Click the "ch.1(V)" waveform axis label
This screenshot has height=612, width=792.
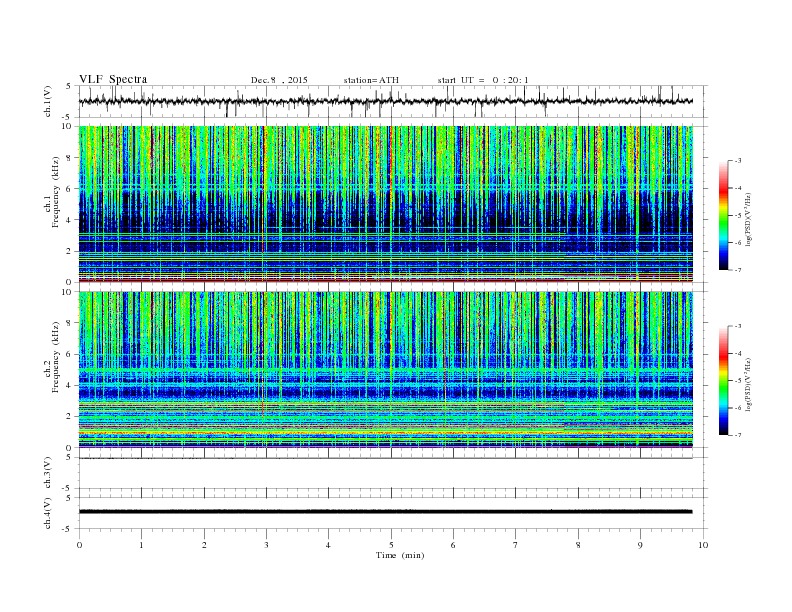(x=48, y=101)
